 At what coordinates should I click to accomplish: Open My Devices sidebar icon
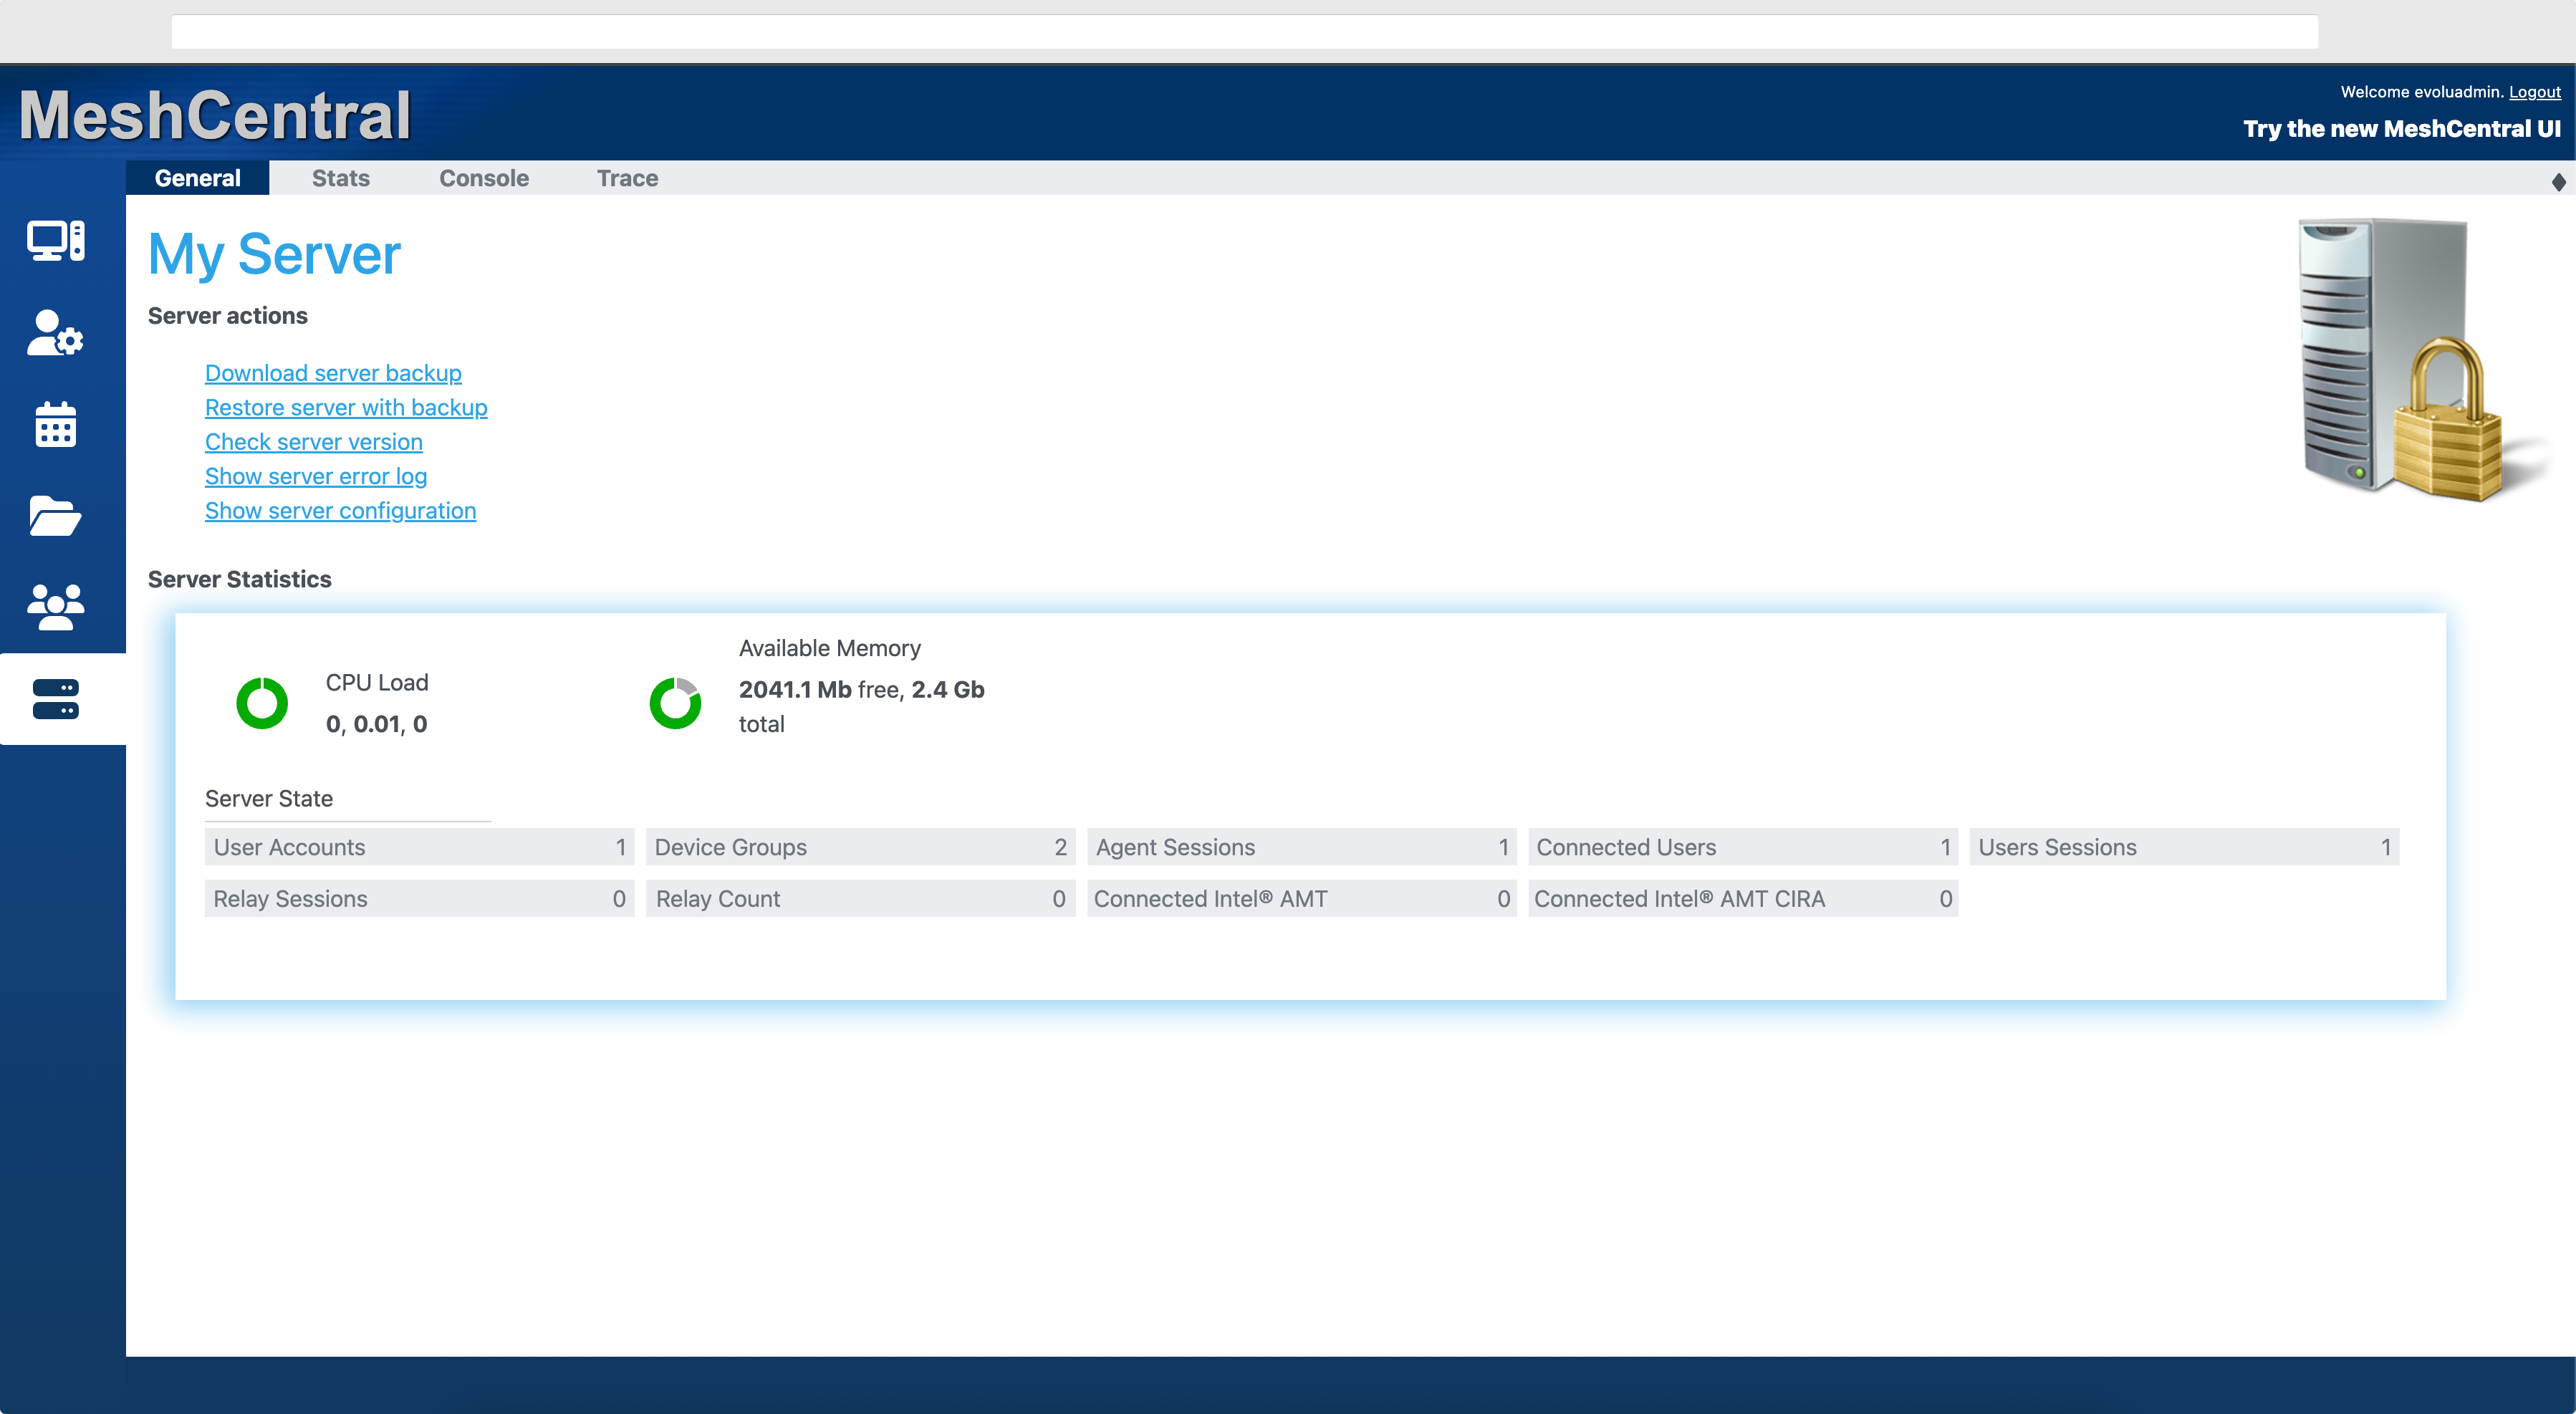[56, 240]
